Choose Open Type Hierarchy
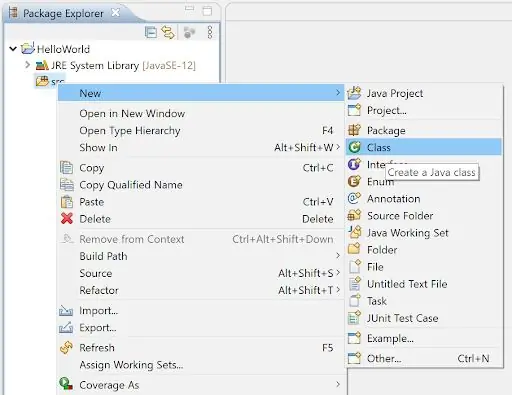Screen dimensions: 512x395 pyautogui.click(x=201, y=130)
